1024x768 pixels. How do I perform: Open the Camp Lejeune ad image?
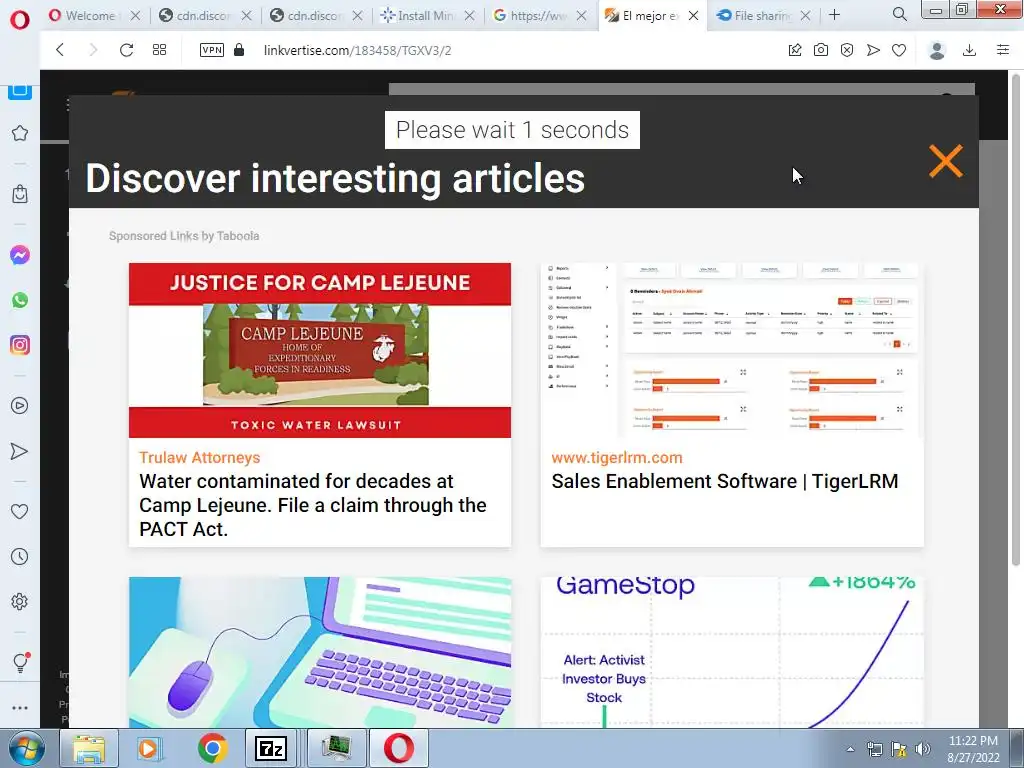[320, 350]
